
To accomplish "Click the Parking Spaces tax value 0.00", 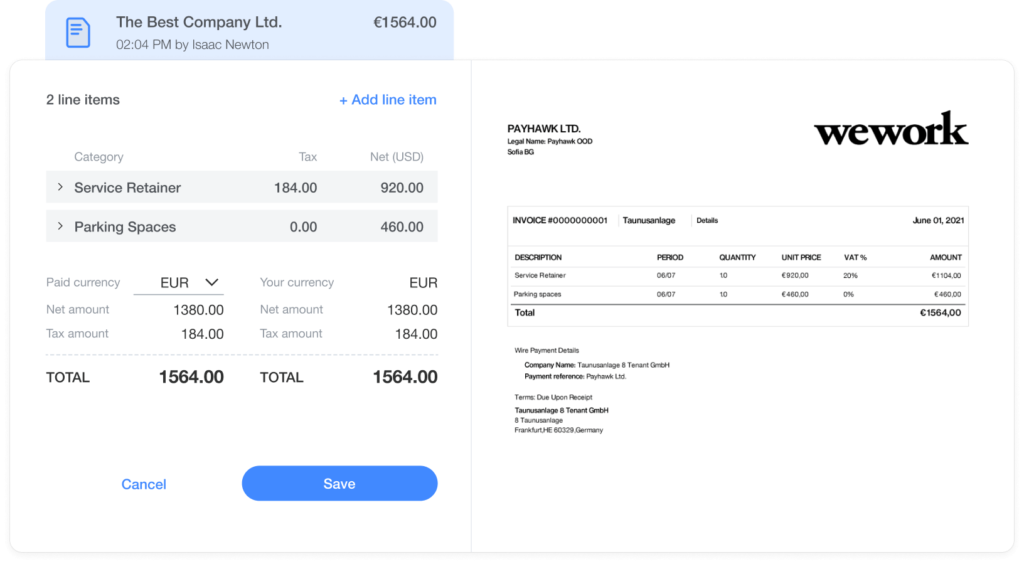I will (303, 227).
